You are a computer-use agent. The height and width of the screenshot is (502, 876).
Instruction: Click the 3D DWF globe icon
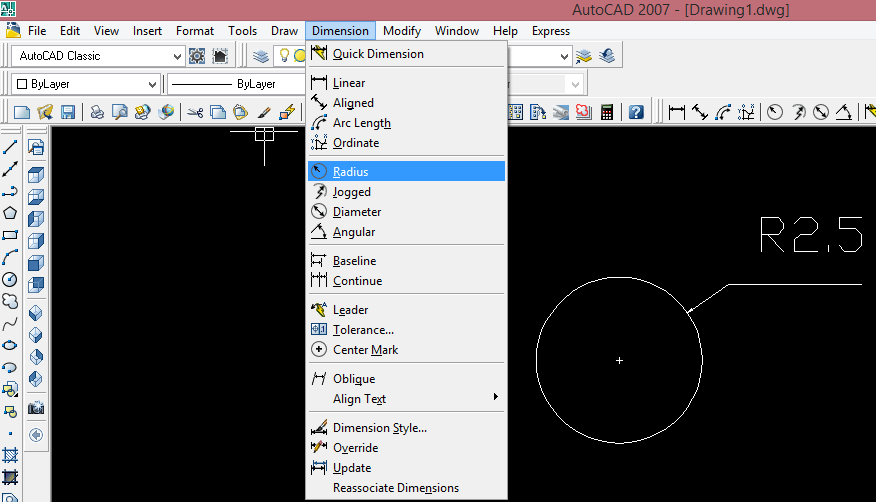[166, 112]
